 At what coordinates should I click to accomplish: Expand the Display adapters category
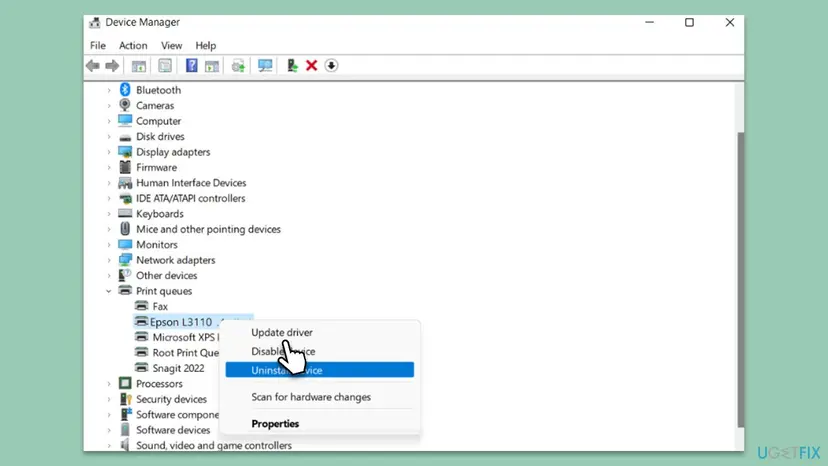(109, 152)
